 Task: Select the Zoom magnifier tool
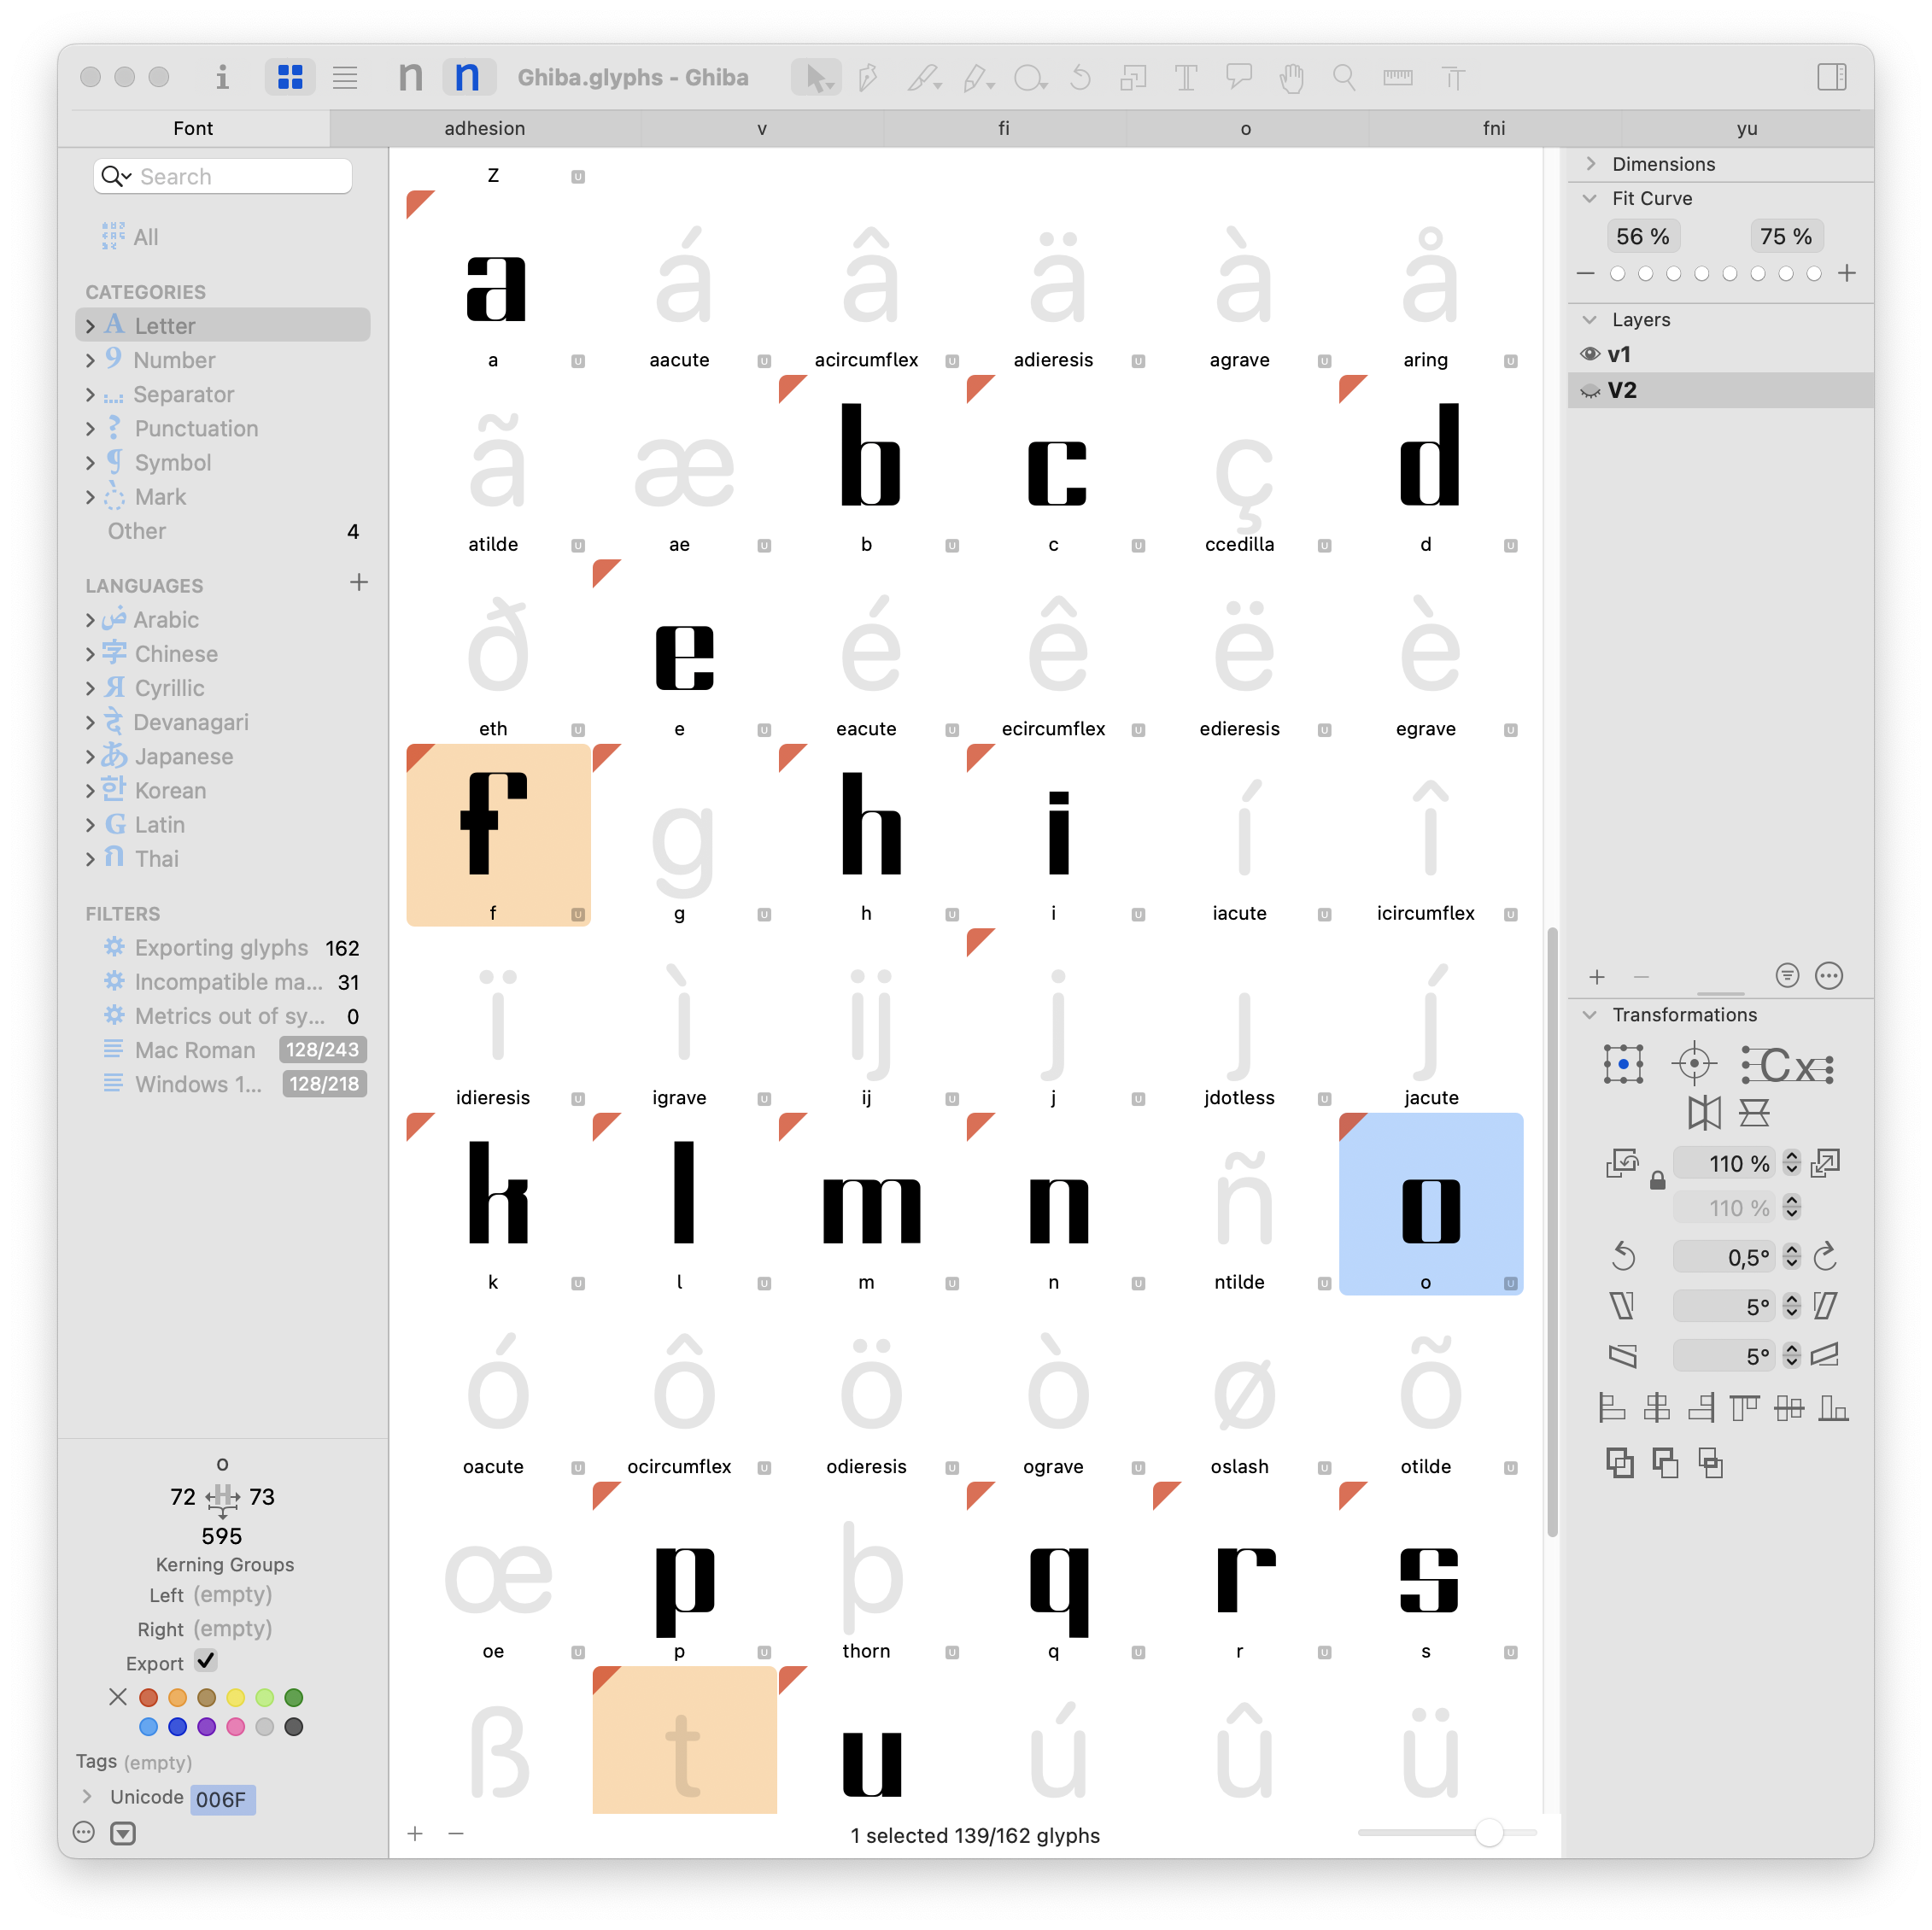[x=1344, y=77]
